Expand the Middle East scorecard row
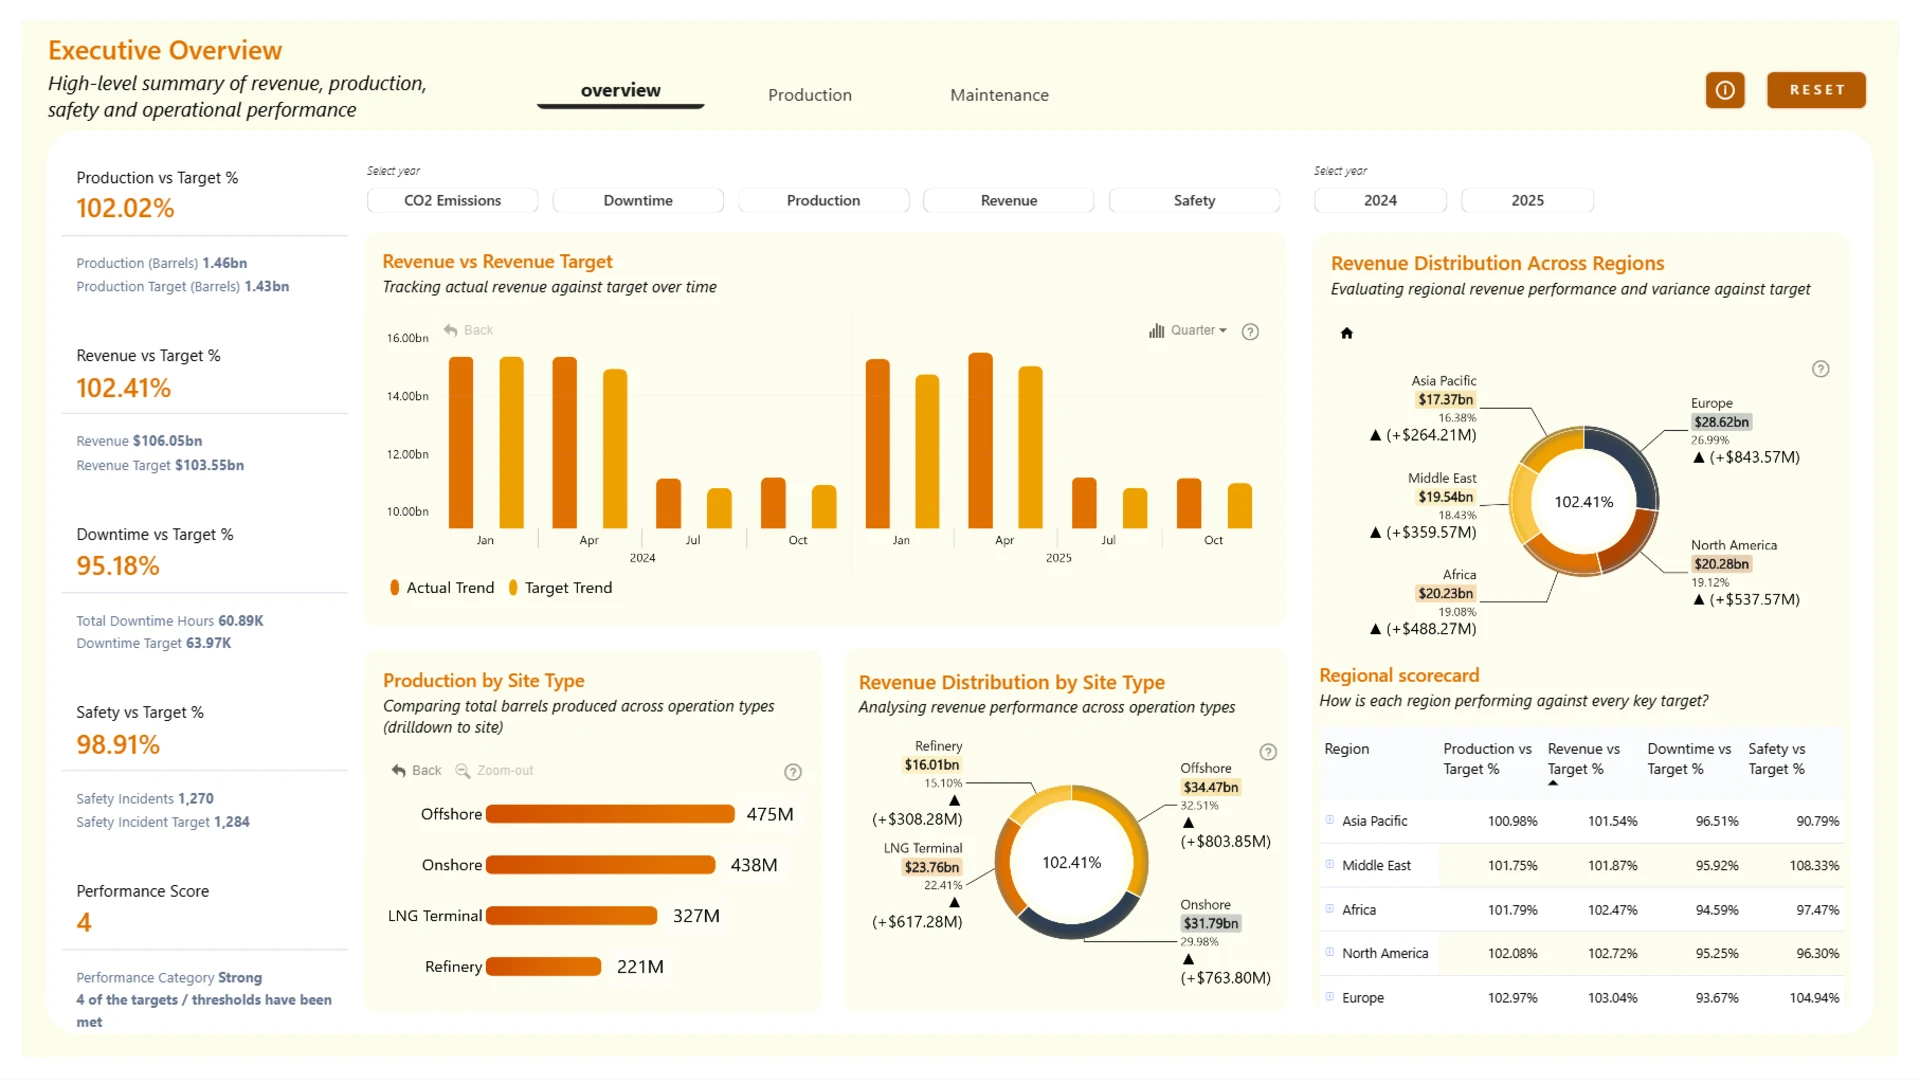The height and width of the screenshot is (1080, 1920). click(x=1330, y=864)
